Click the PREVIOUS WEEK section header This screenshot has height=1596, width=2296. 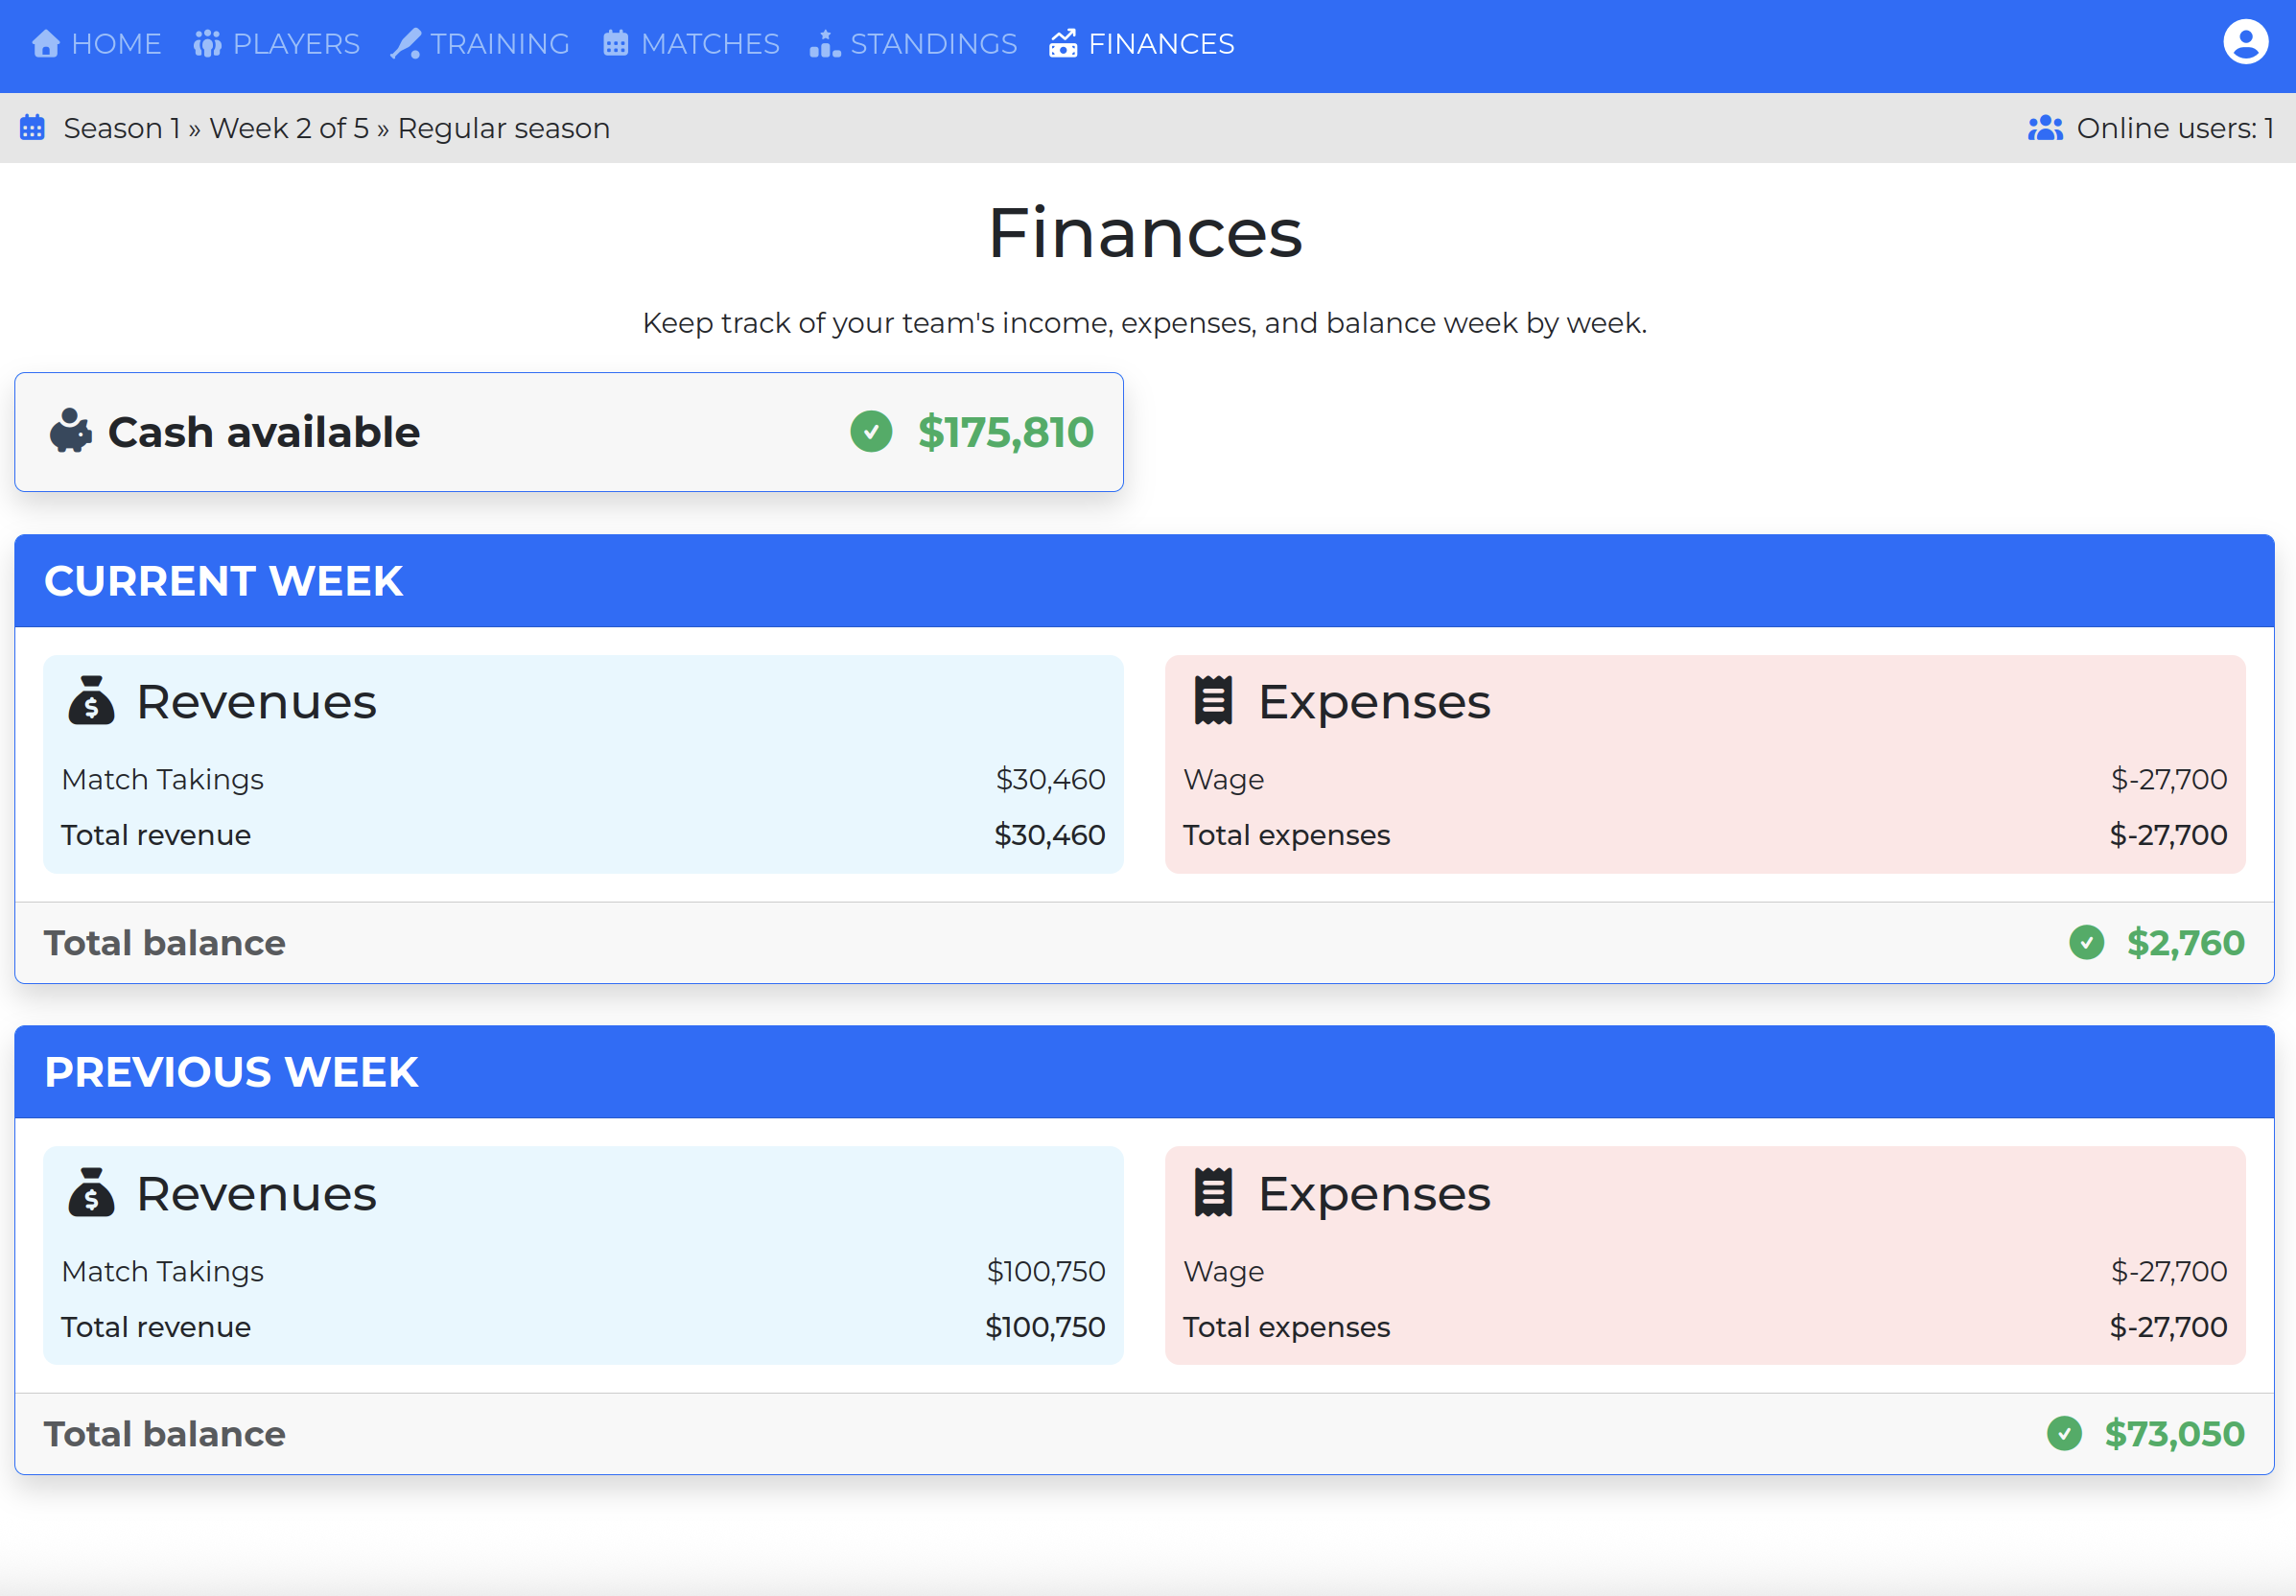[232, 1072]
